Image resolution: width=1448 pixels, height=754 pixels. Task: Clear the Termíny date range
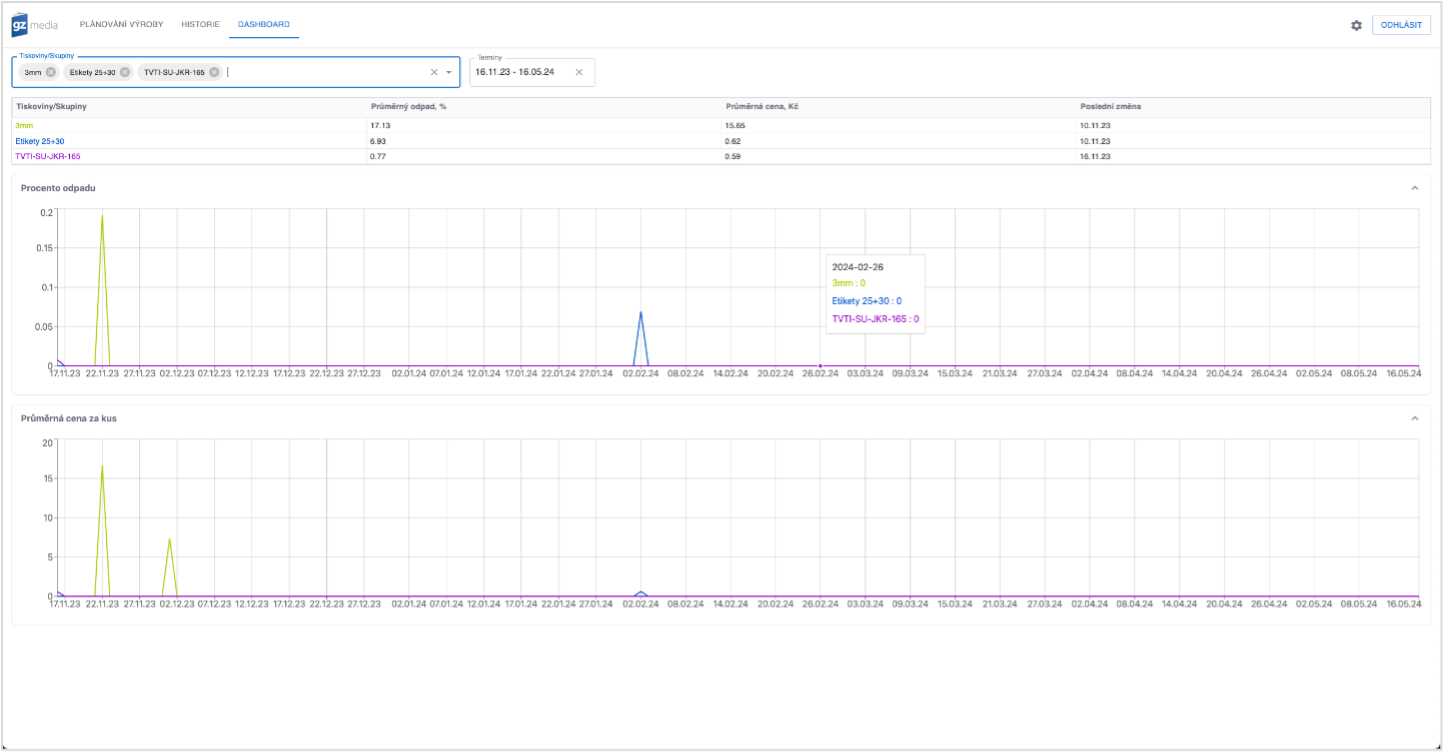click(x=579, y=72)
